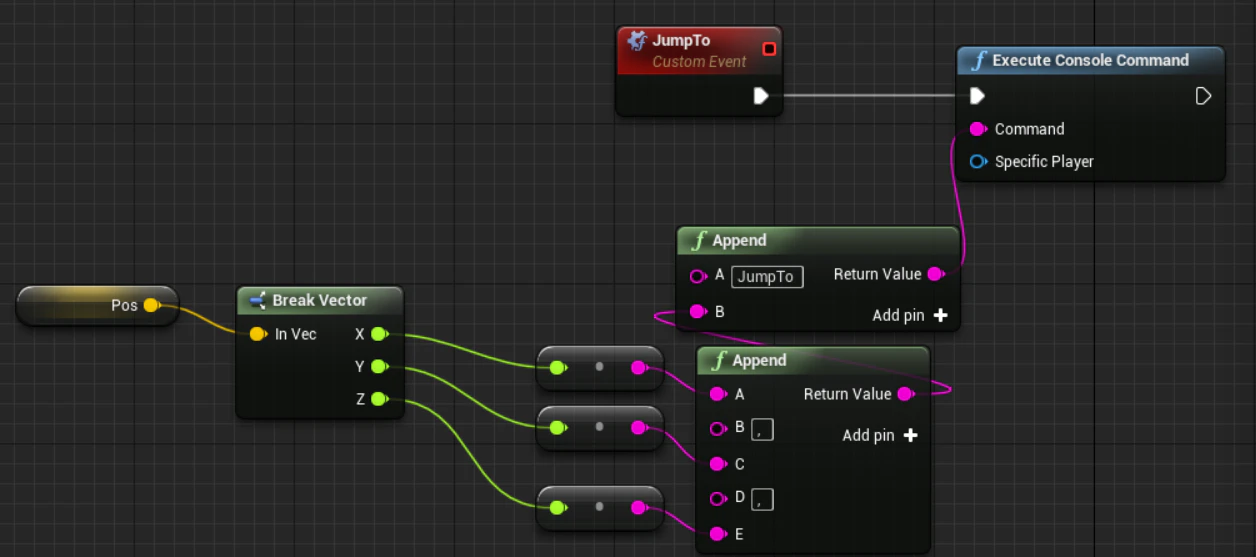This screenshot has width=1256, height=557.
Task: Click the function icon on Execute Console Command
Action: (x=978, y=60)
